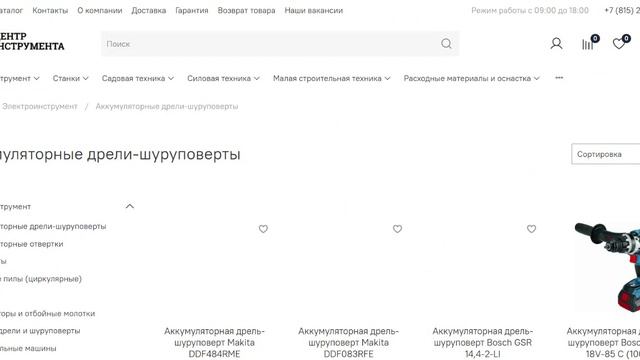640x360 pixels.
Task: Expand Расходные материалы и оснастка menu
Action: pos(471,78)
